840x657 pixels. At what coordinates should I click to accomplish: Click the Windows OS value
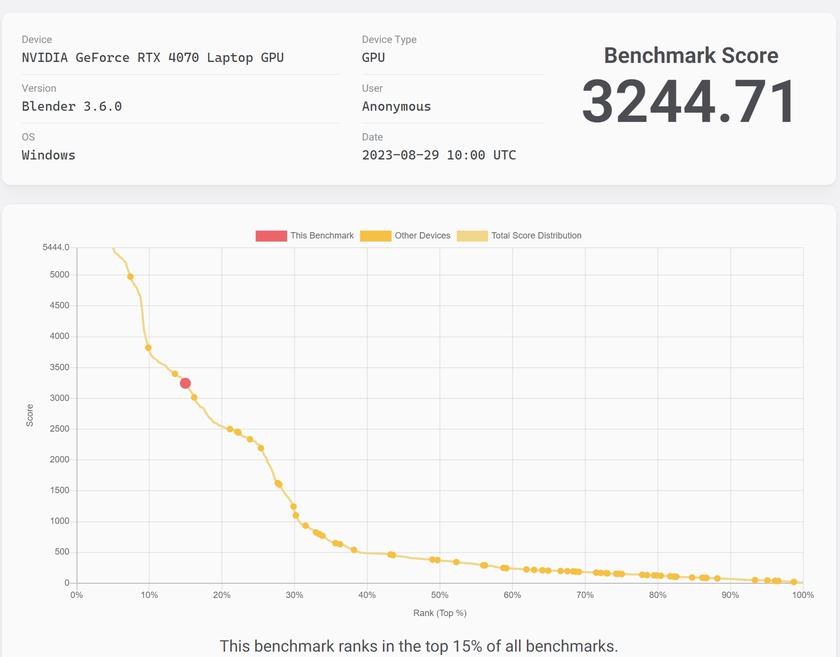point(49,155)
